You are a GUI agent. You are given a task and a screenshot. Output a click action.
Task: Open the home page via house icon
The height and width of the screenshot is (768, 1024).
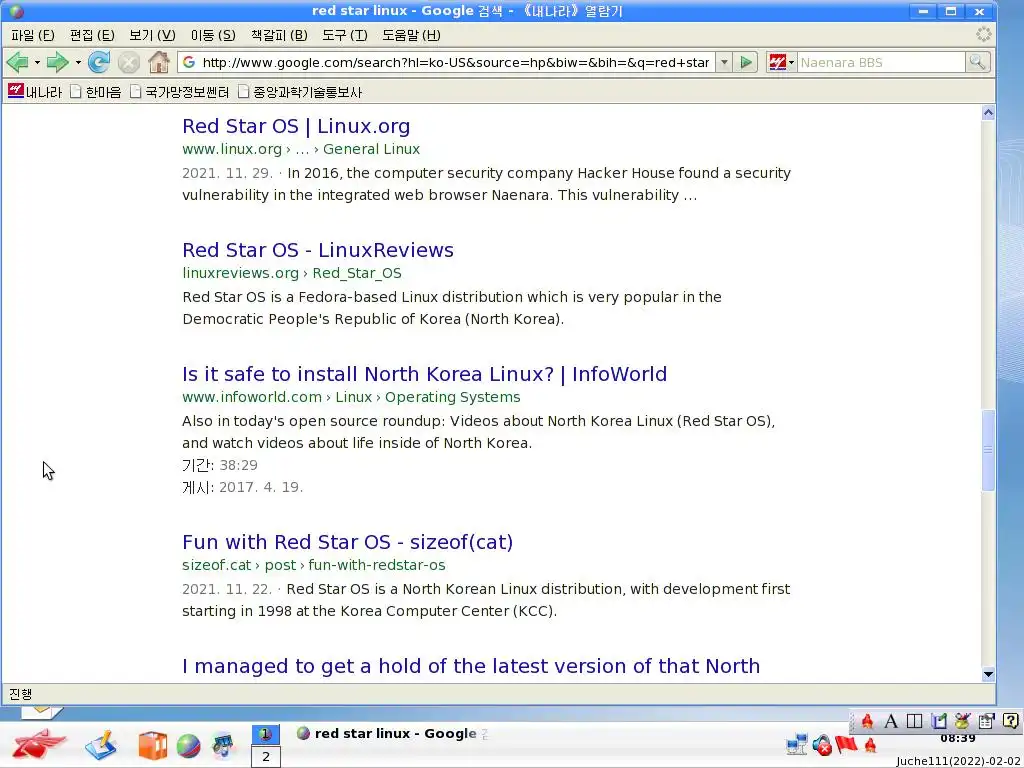pos(158,63)
